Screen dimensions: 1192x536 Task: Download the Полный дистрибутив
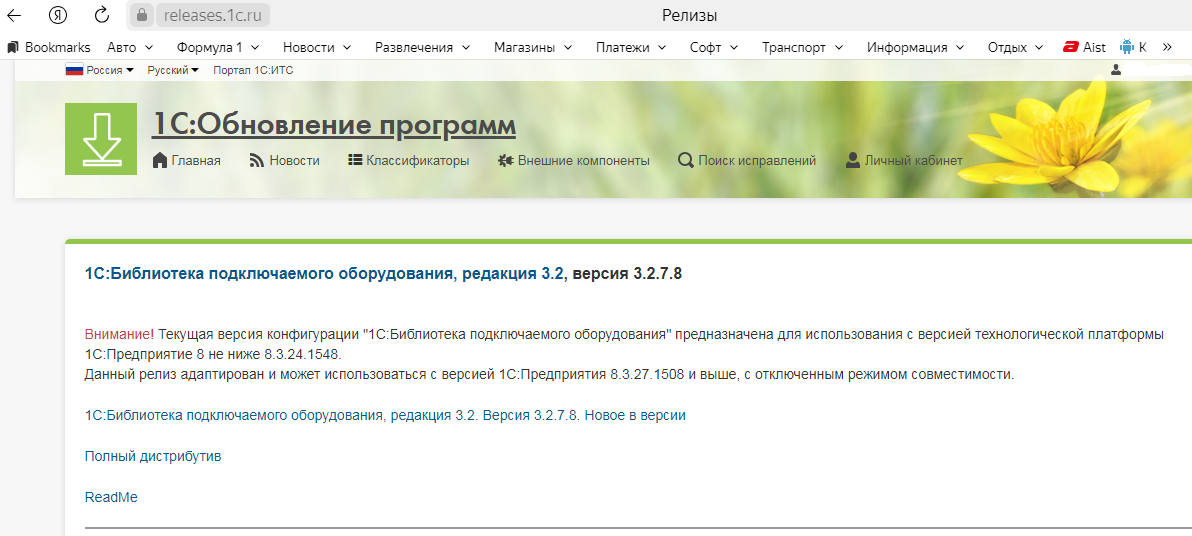point(153,456)
